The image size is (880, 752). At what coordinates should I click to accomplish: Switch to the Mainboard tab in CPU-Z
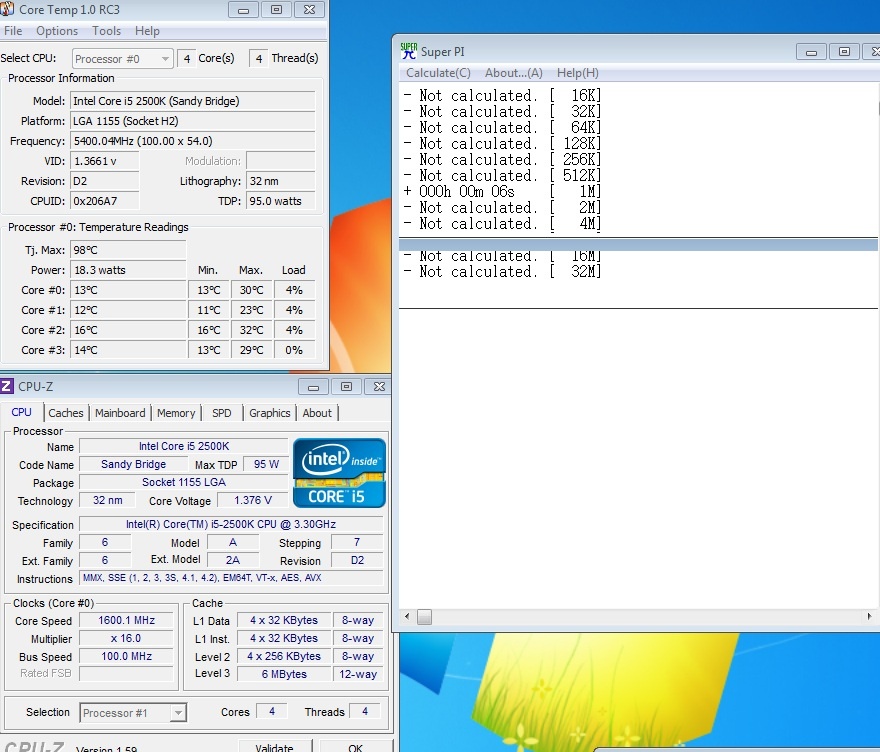coord(120,413)
